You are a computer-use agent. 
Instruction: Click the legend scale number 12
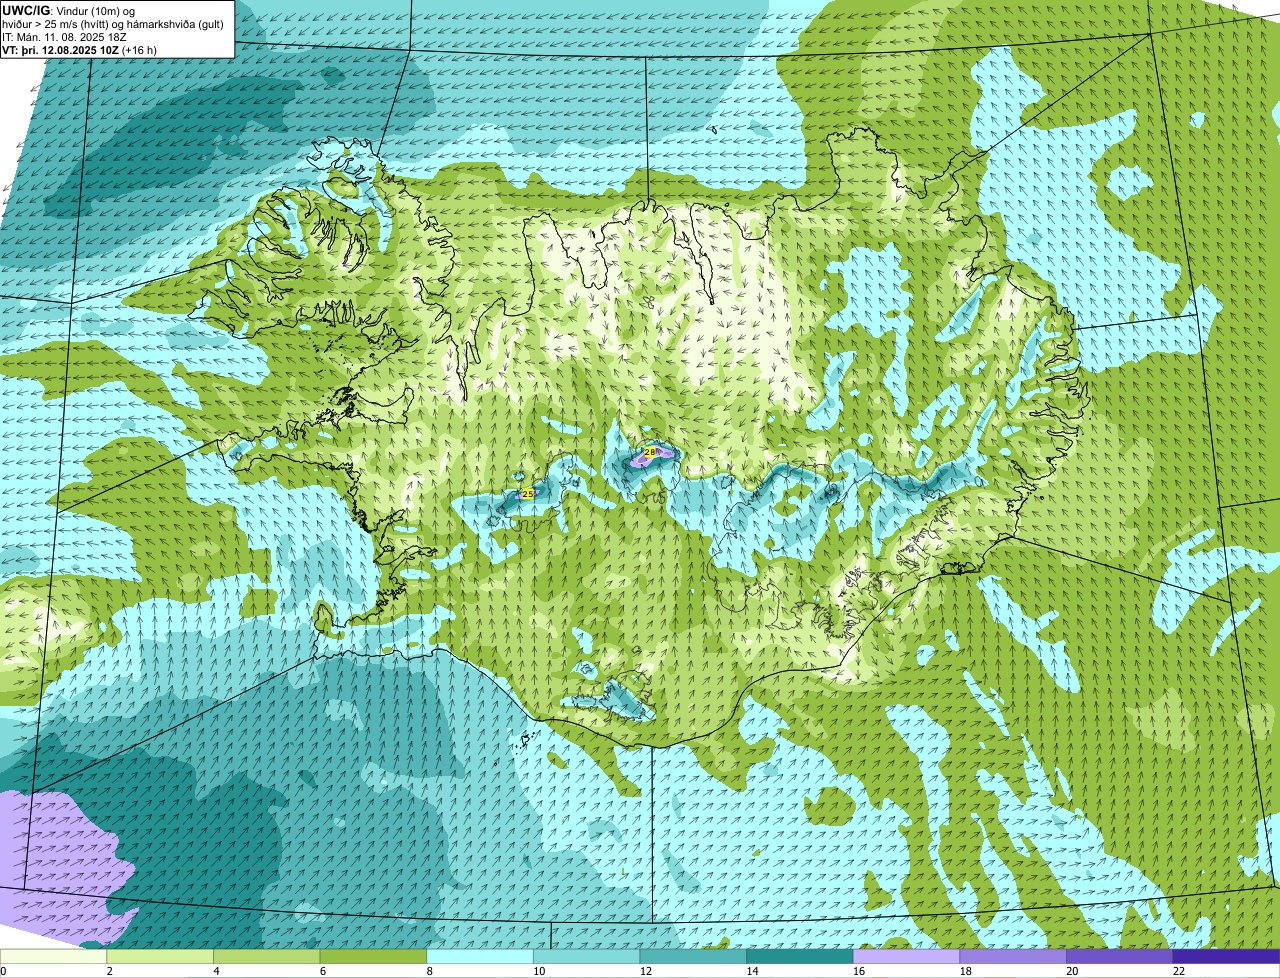point(646,971)
